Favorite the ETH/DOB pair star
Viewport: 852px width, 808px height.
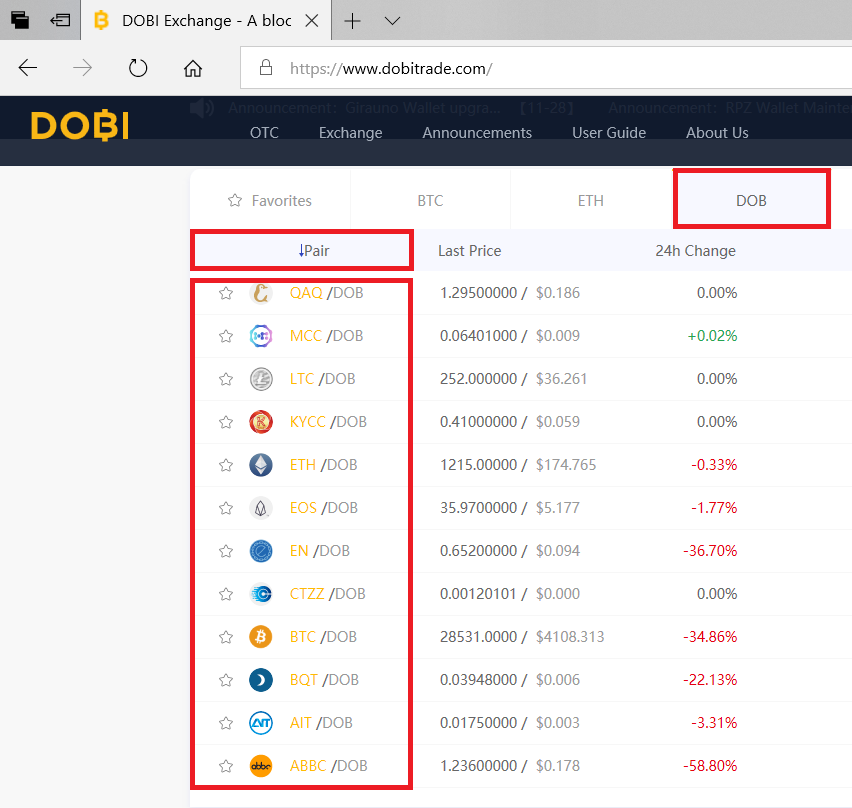pyautogui.click(x=226, y=465)
